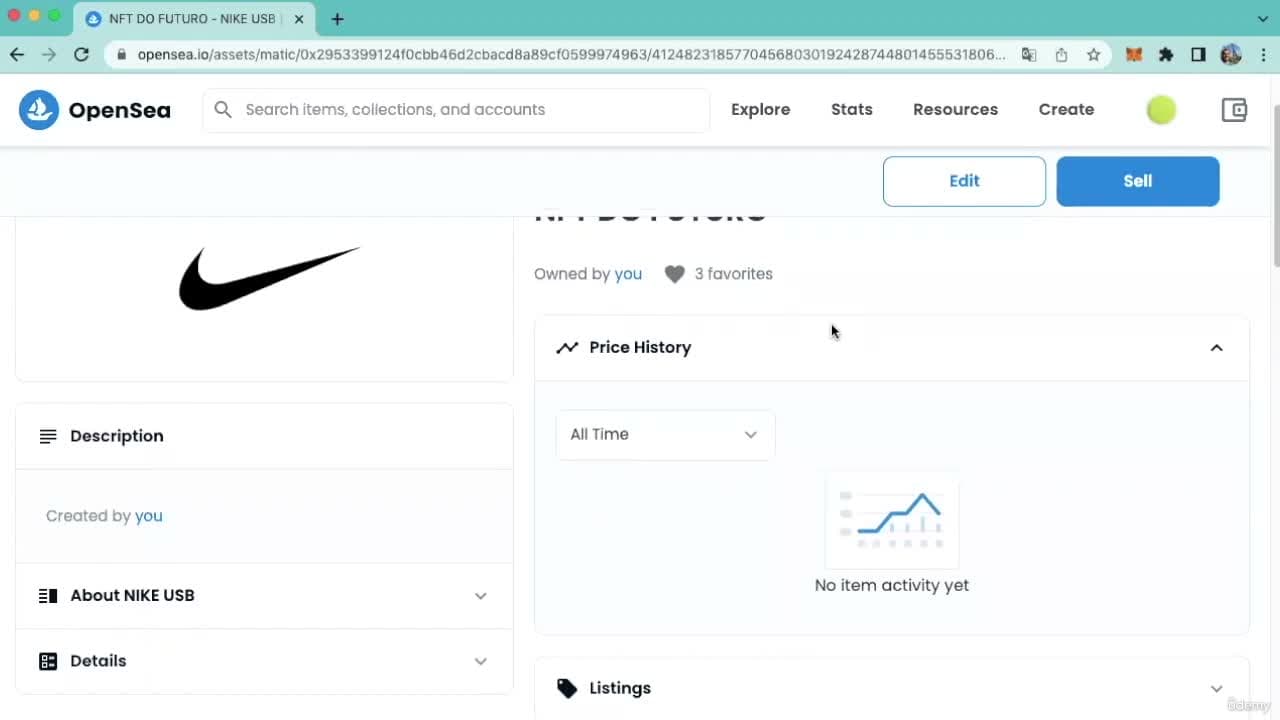Screen dimensions: 1280x720
Task: Open the Chrome three-dot menu
Action: click(1263, 55)
